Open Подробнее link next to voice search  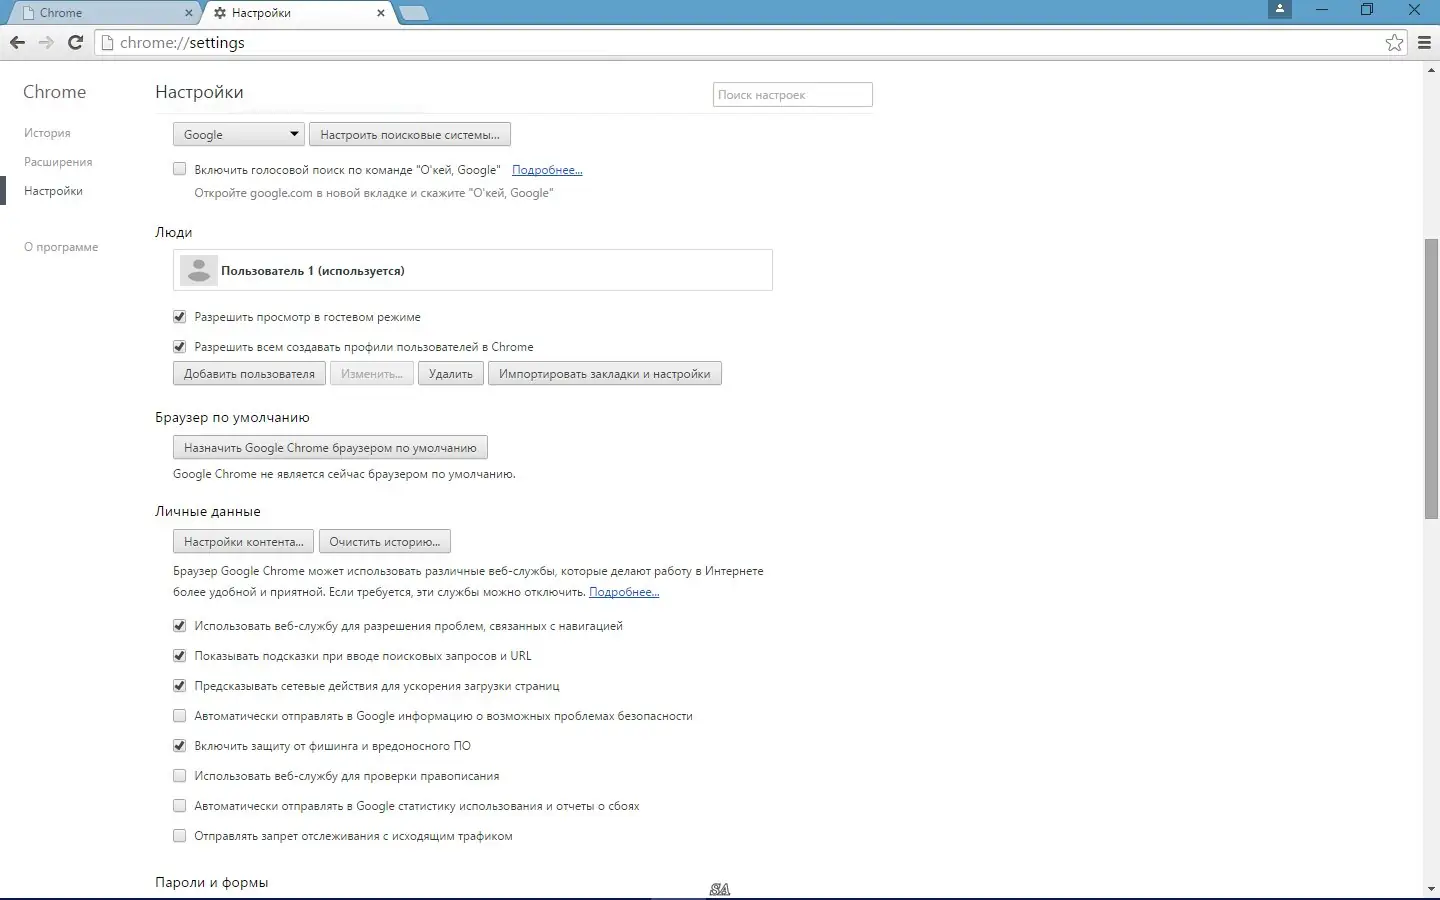click(547, 170)
